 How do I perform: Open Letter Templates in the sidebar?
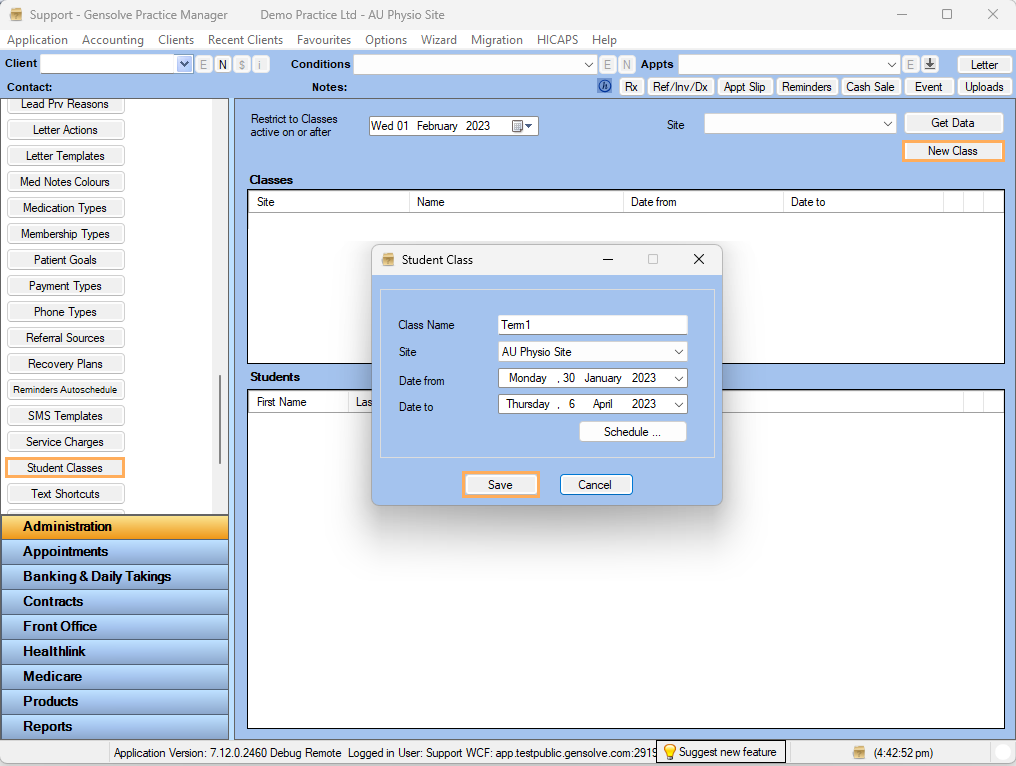[x=65, y=156]
